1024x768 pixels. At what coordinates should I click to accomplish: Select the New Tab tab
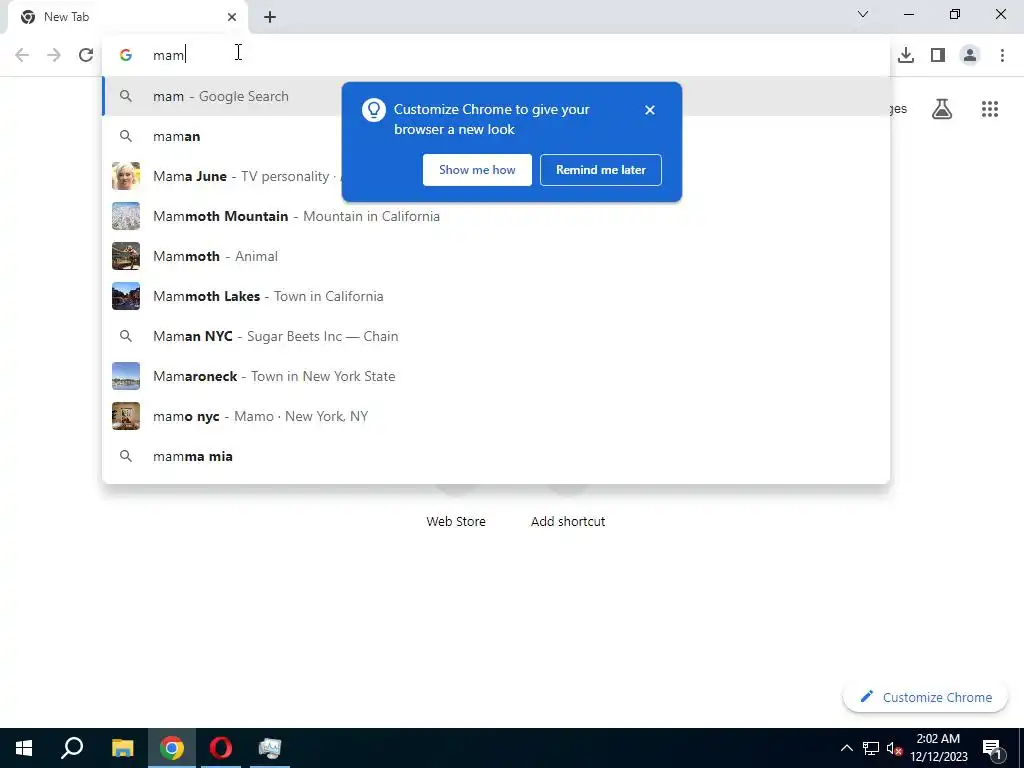pyautogui.click(x=128, y=17)
